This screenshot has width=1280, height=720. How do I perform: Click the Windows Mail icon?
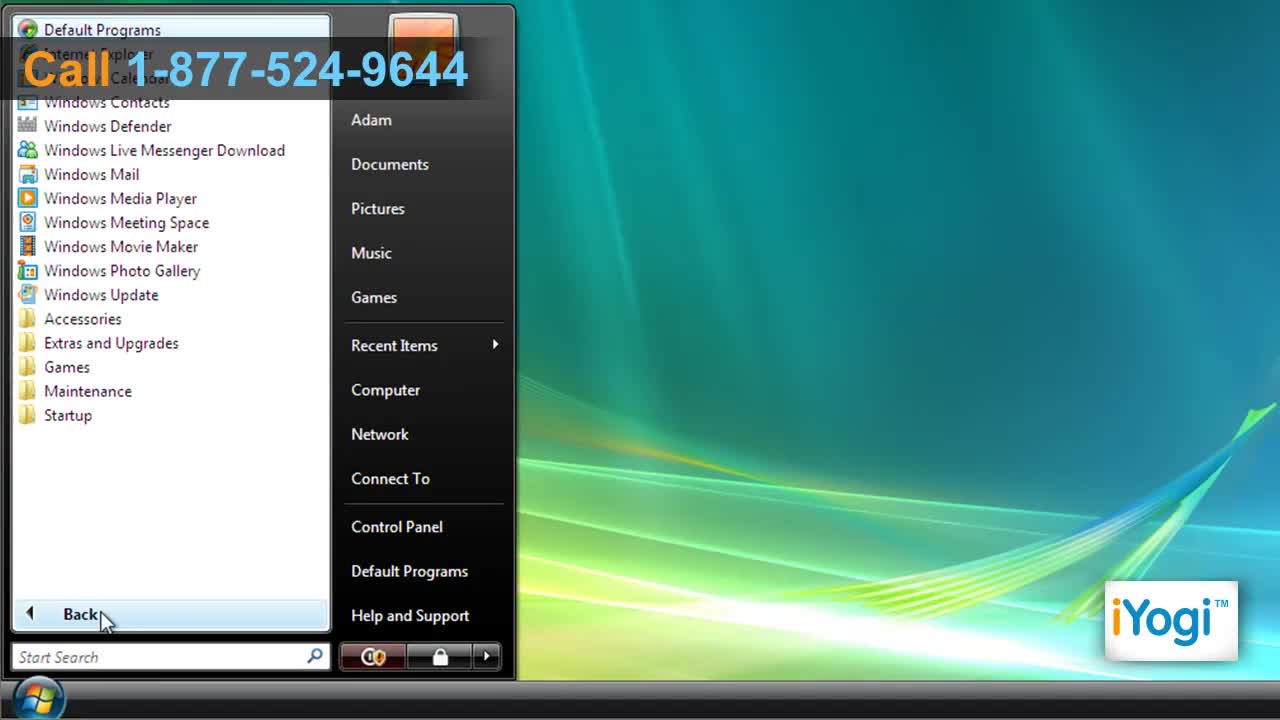(28, 174)
